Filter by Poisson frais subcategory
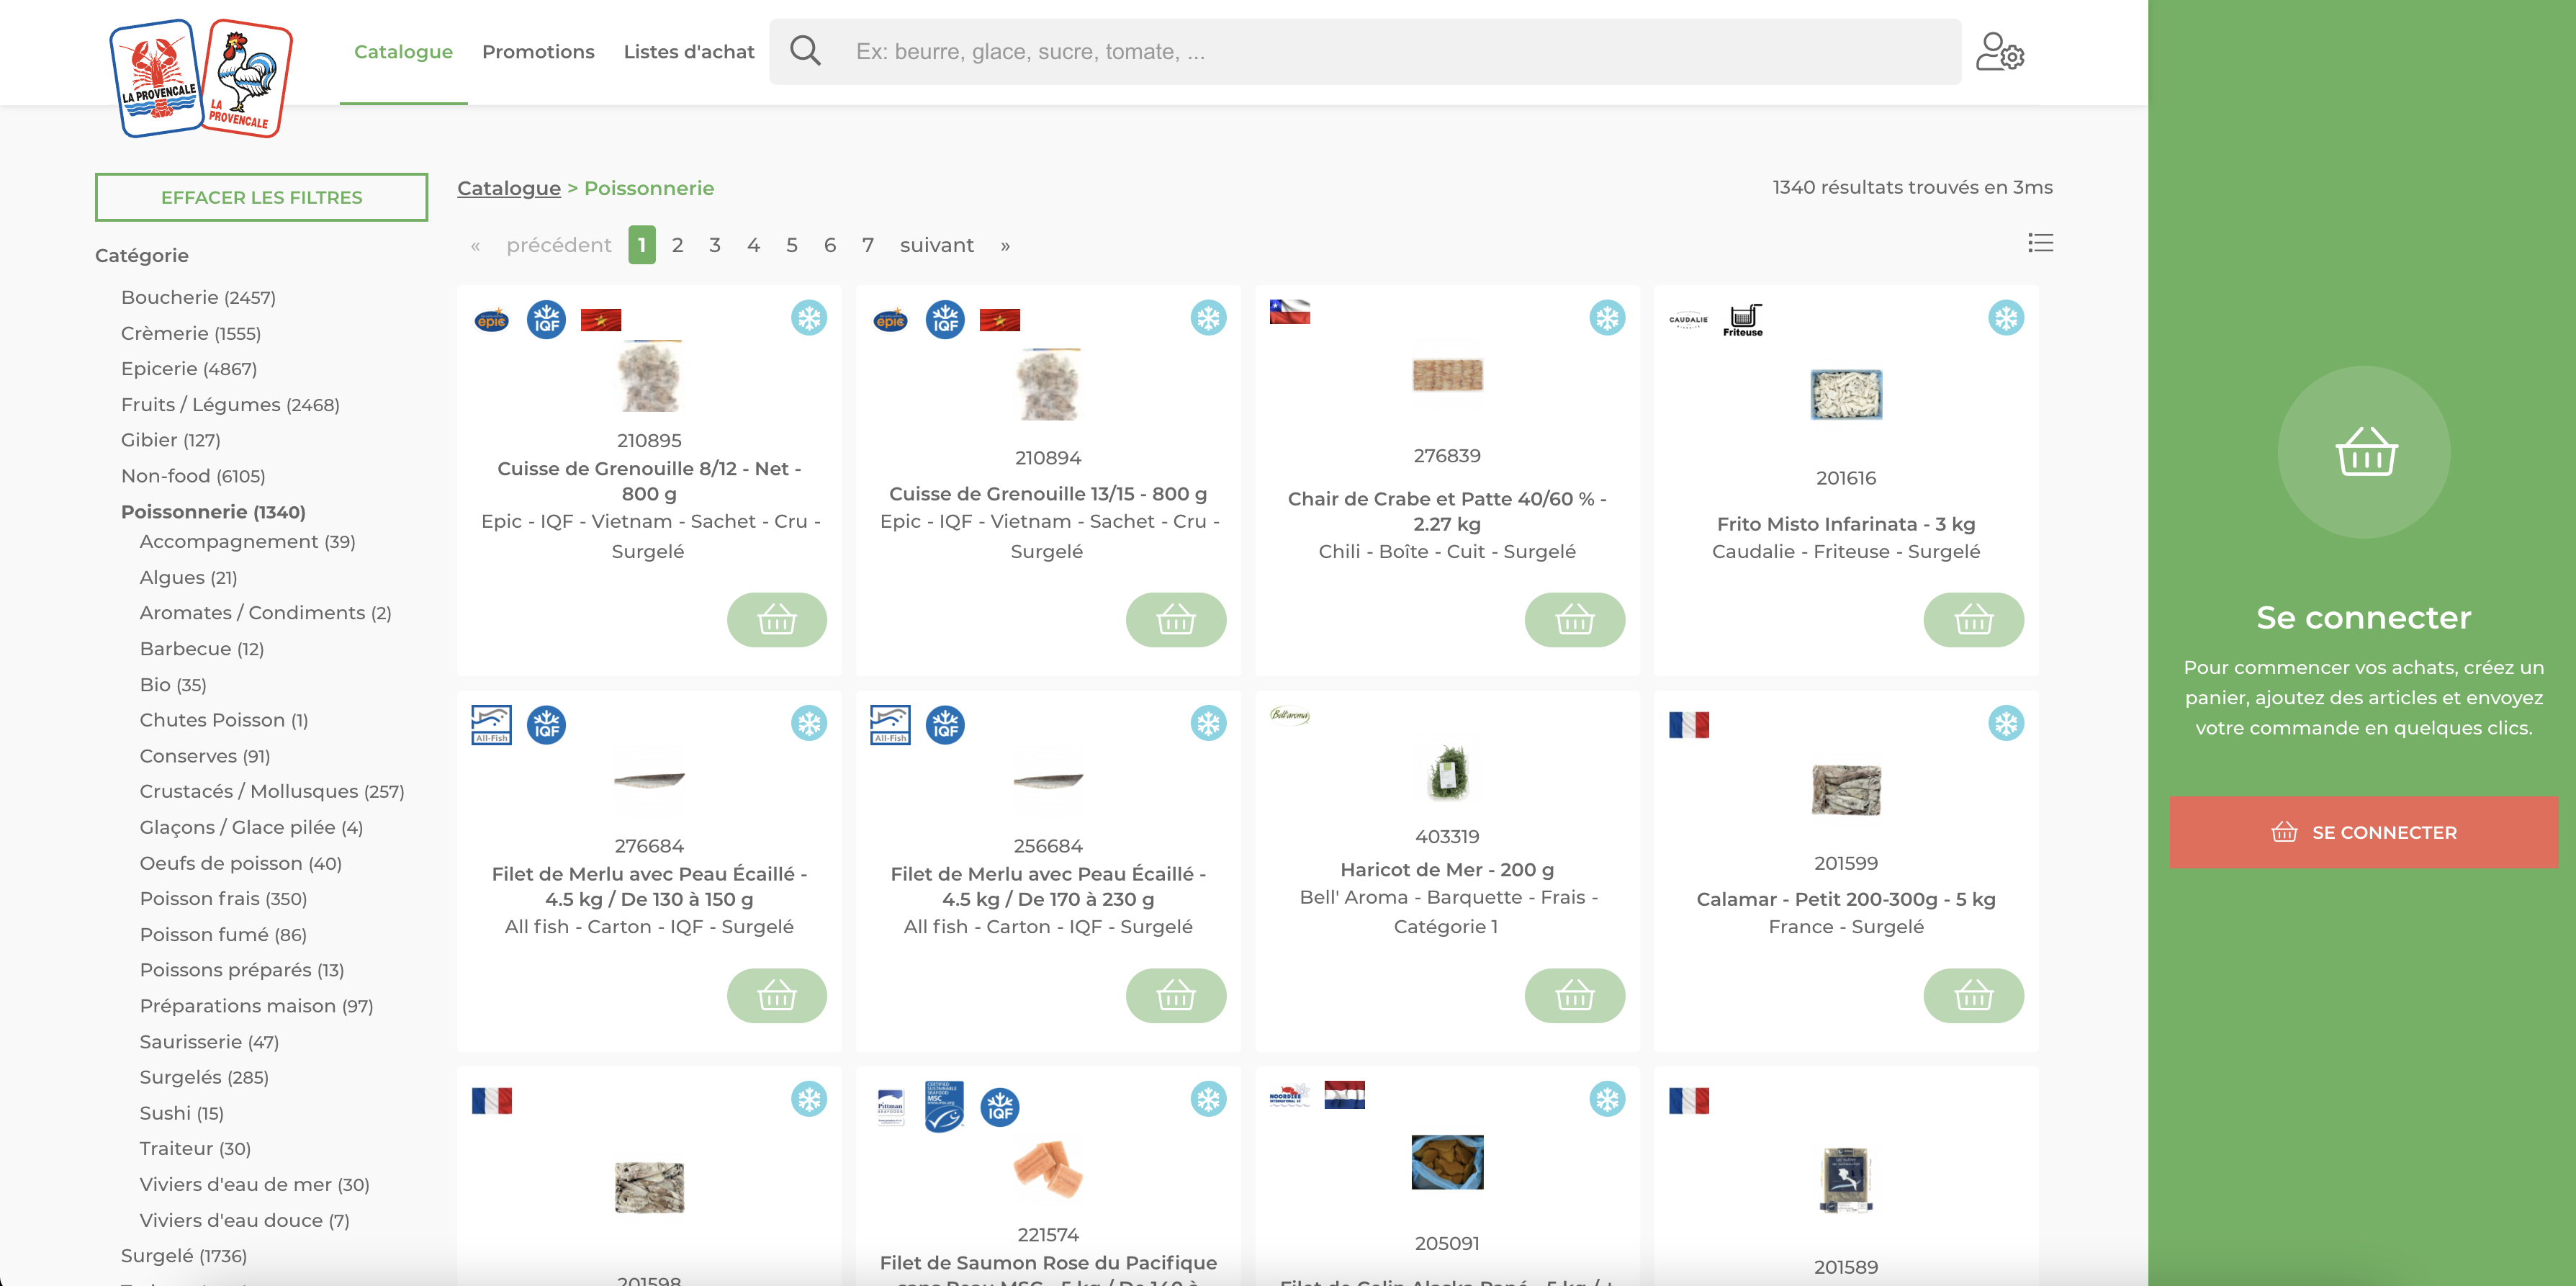The image size is (2576, 1286). point(223,898)
